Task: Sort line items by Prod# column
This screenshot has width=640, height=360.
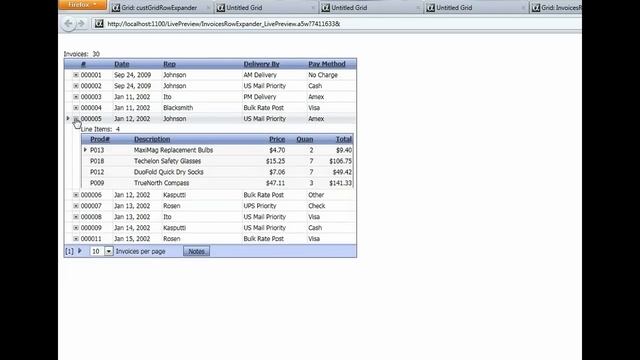Action: (100, 139)
